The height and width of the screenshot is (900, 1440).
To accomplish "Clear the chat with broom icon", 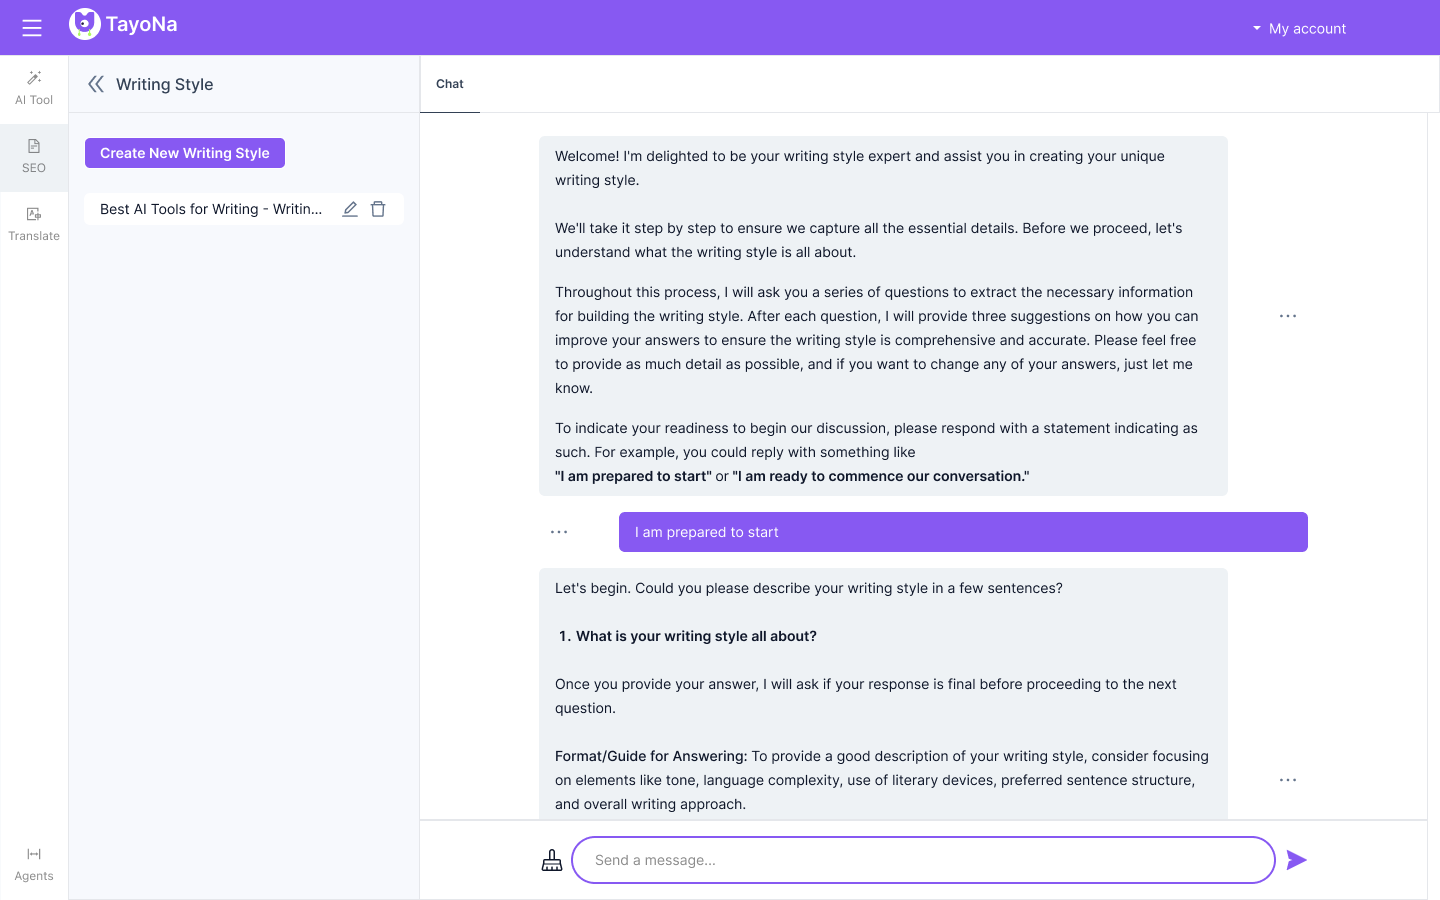I will [x=552, y=860].
